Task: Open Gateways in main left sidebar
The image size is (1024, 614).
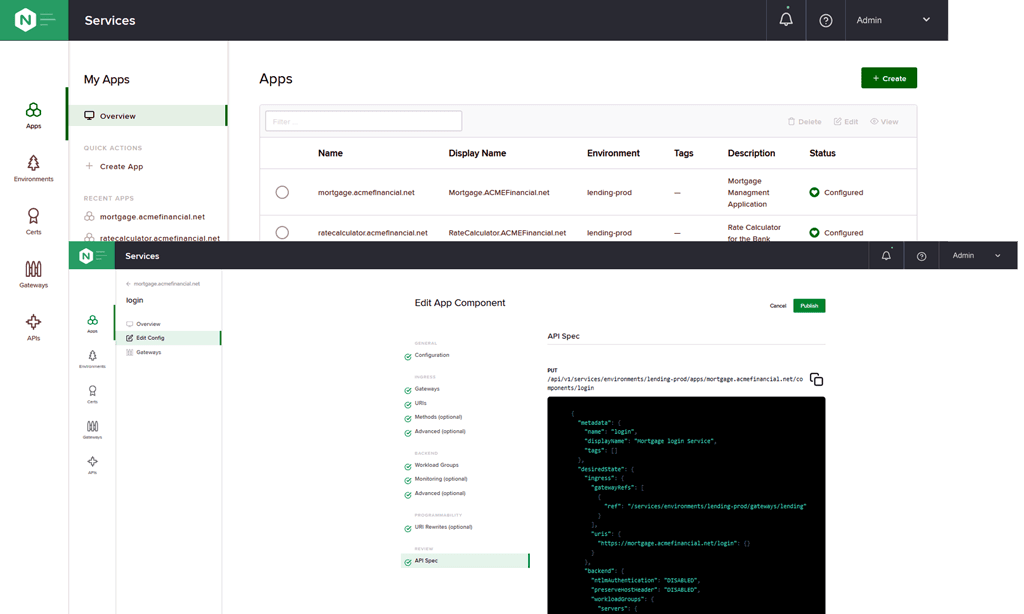Action: (33, 274)
